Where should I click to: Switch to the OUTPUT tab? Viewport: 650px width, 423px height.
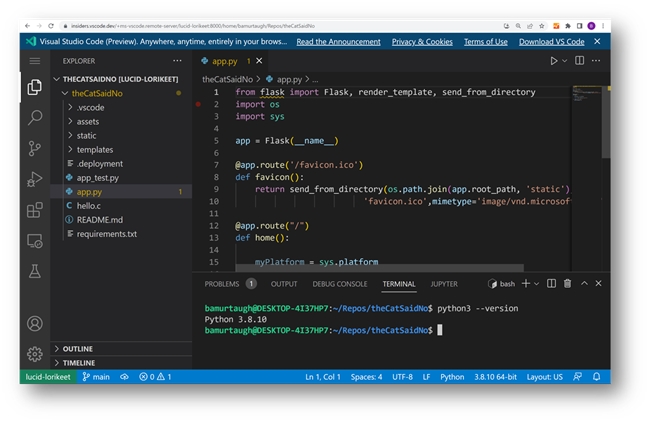click(284, 284)
